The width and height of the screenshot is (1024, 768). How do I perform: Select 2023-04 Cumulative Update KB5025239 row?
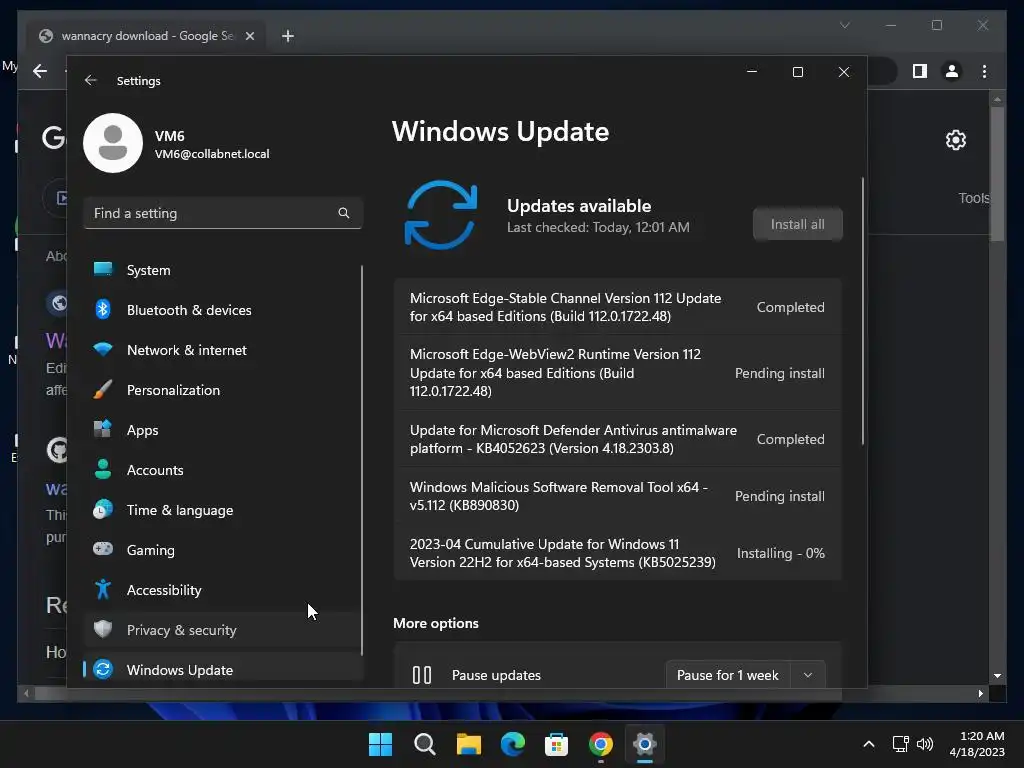(x=617, y=552)
